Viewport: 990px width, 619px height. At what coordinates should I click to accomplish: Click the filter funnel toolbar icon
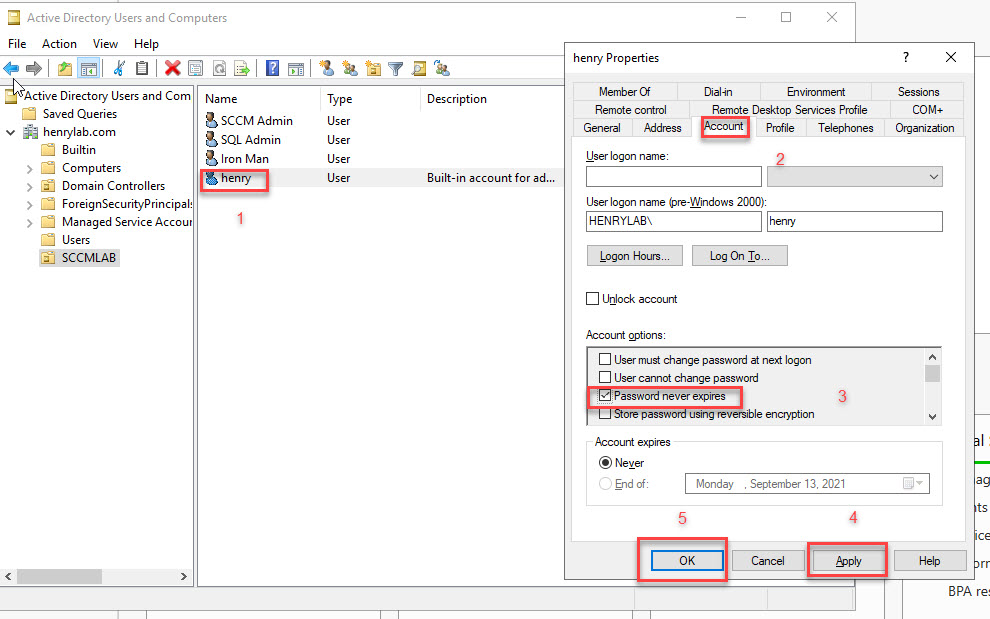pos(396,68)
